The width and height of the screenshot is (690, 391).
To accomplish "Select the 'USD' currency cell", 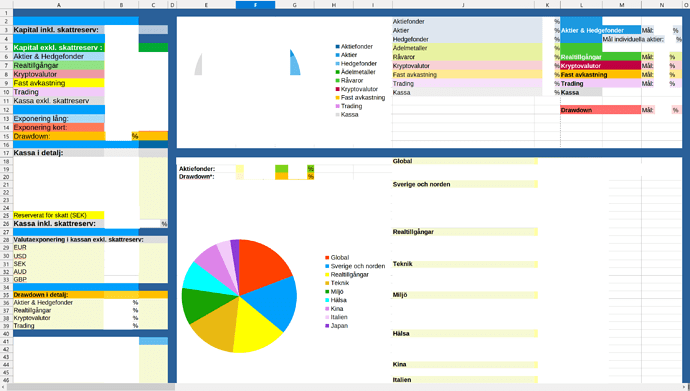I will tap(59, 256).
